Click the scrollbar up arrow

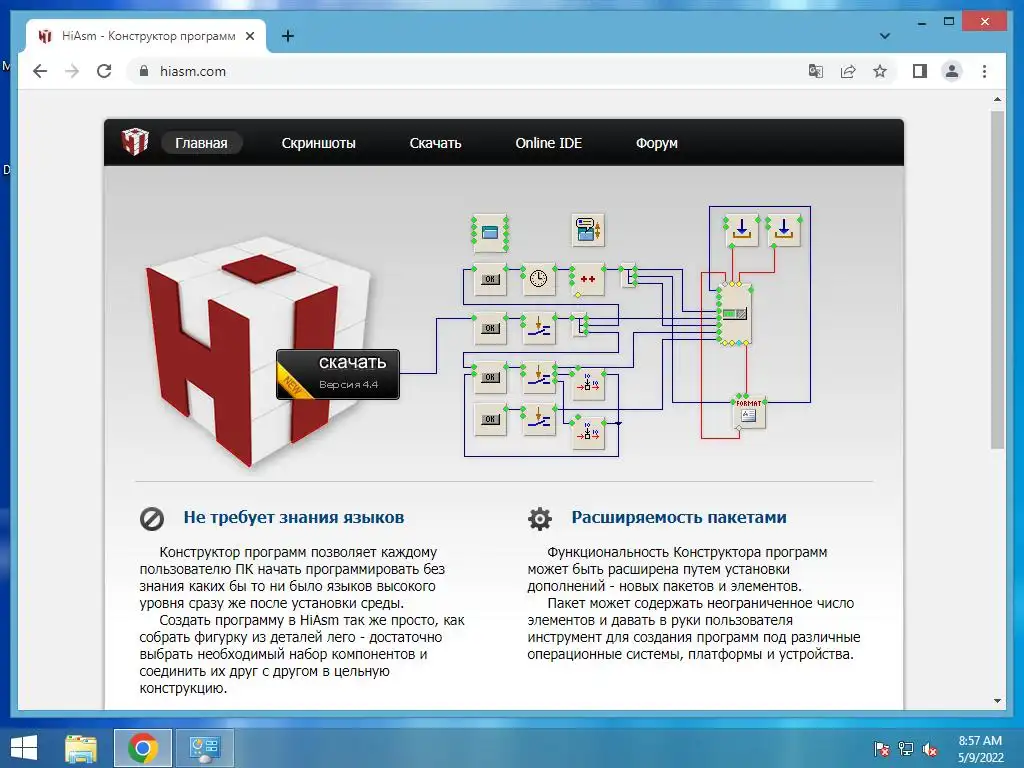997,99
